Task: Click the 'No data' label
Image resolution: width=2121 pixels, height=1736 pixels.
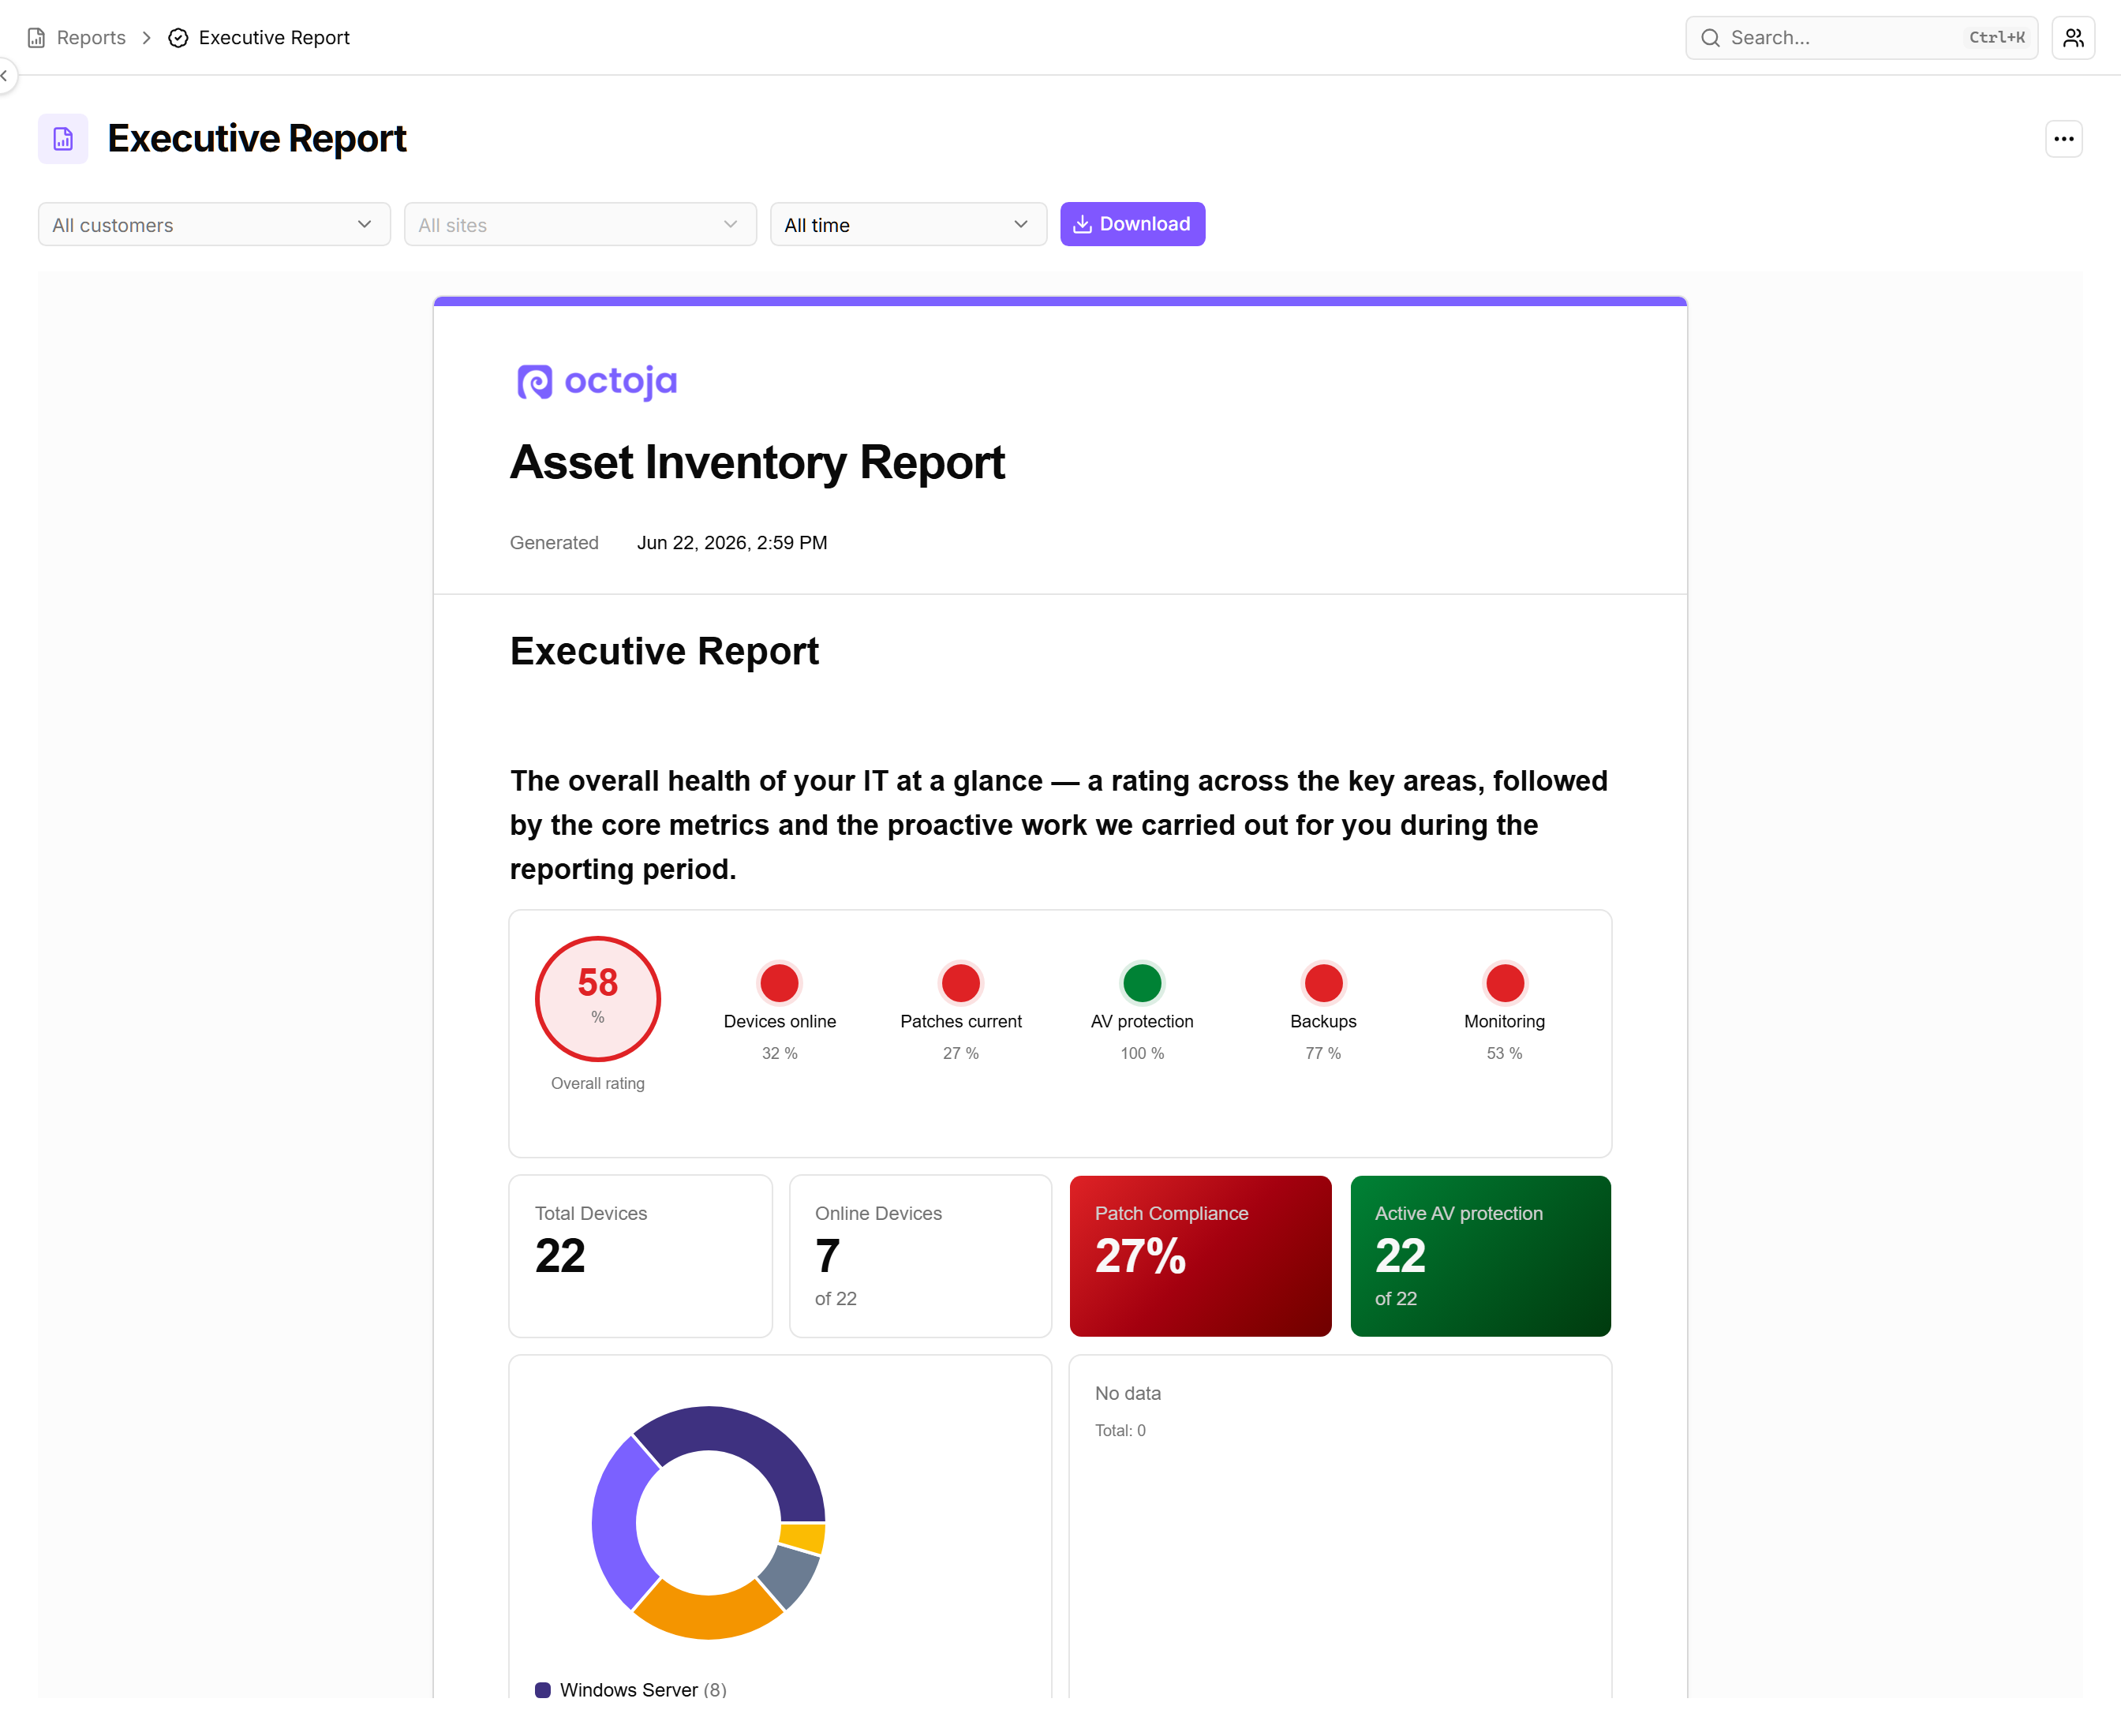Action: click(1127, 1394)
